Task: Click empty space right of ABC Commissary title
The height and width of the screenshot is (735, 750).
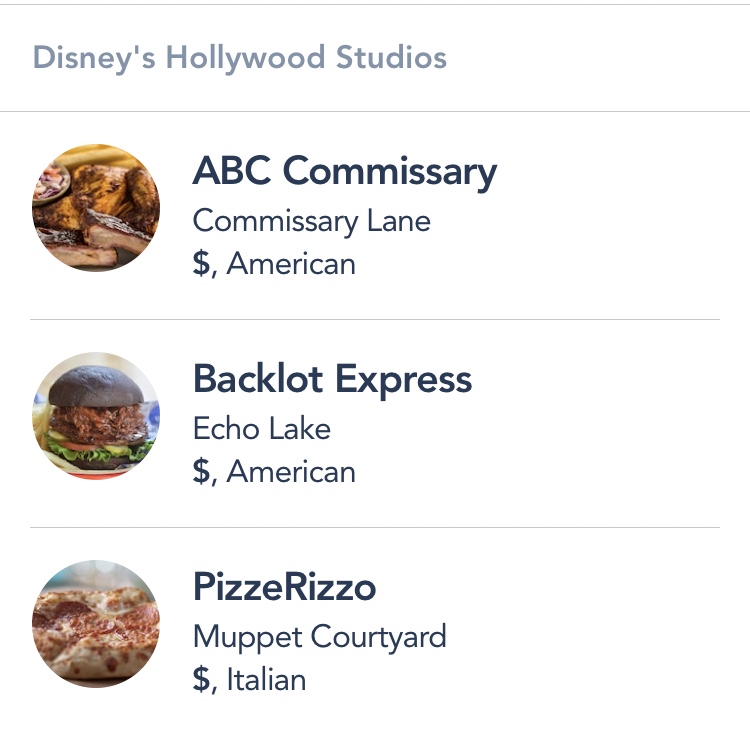Action: click(x=620, y=172)
